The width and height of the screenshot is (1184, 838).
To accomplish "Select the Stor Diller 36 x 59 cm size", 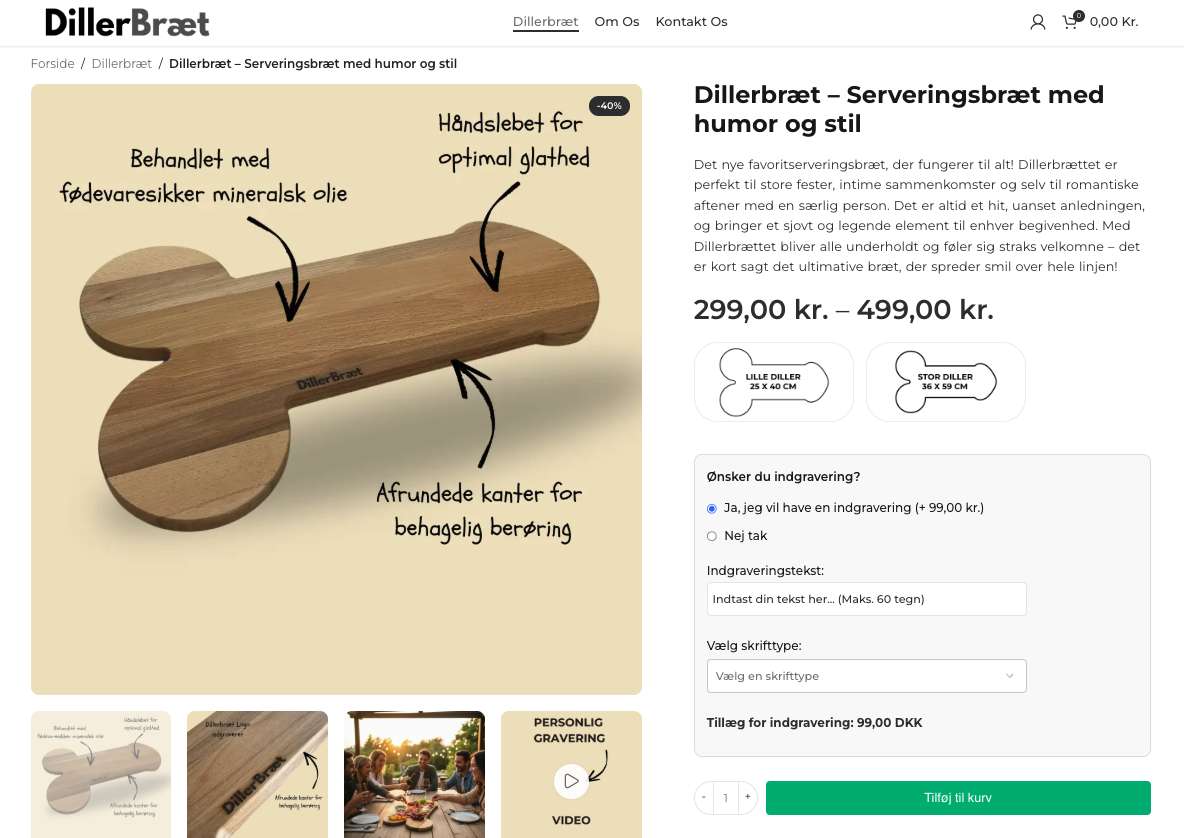I will pos(946,382).
